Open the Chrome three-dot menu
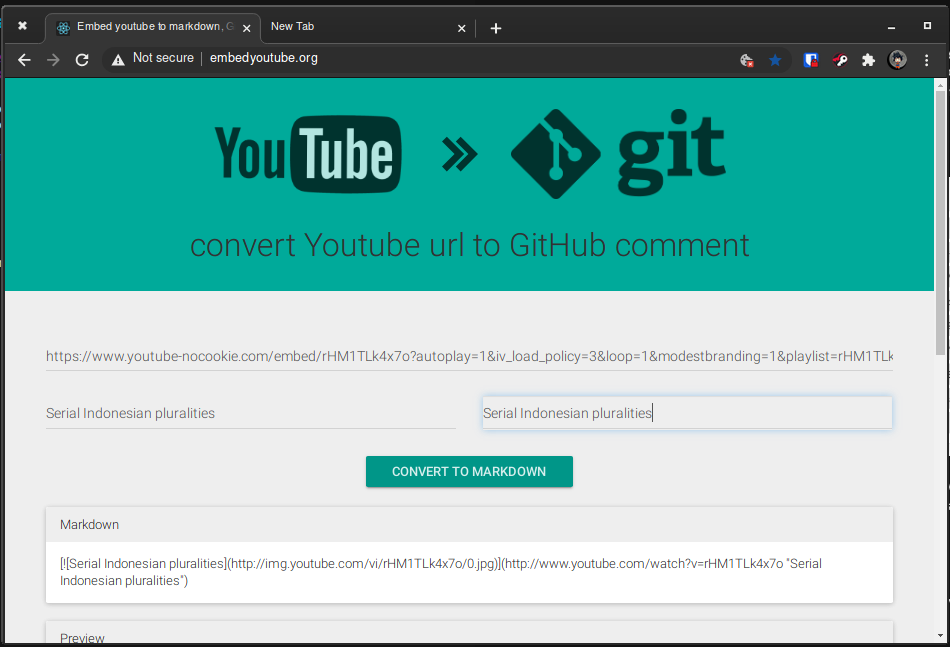The image size is (950, 647). point(926,60)
